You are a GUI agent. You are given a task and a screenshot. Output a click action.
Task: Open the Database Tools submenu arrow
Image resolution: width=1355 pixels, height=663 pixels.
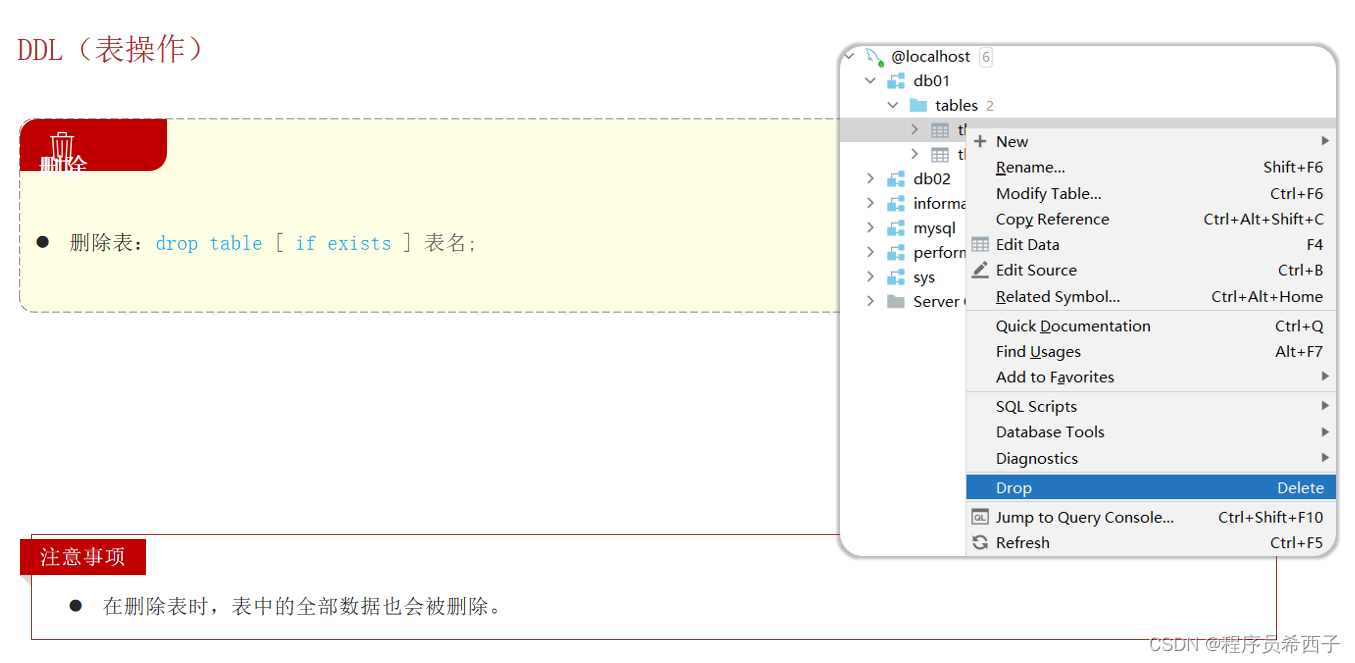click(1325, 432)
